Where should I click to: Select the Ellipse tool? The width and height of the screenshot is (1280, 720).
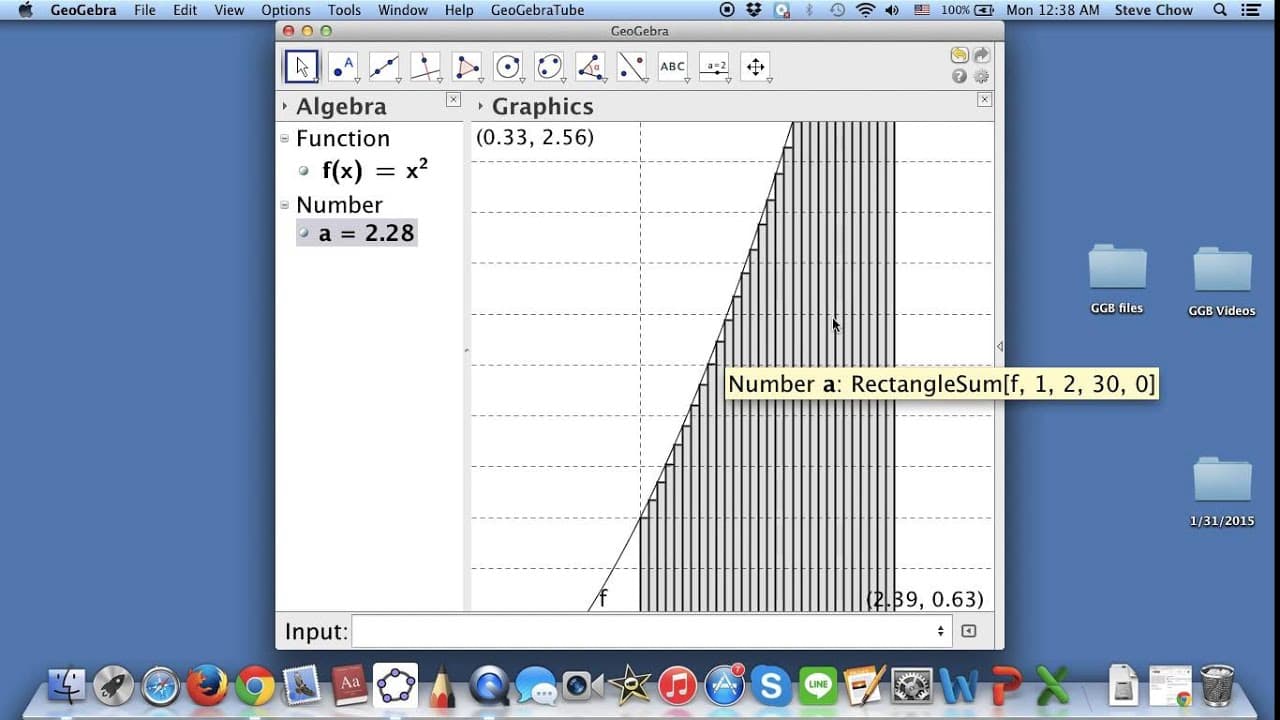(x=549, y=67)
